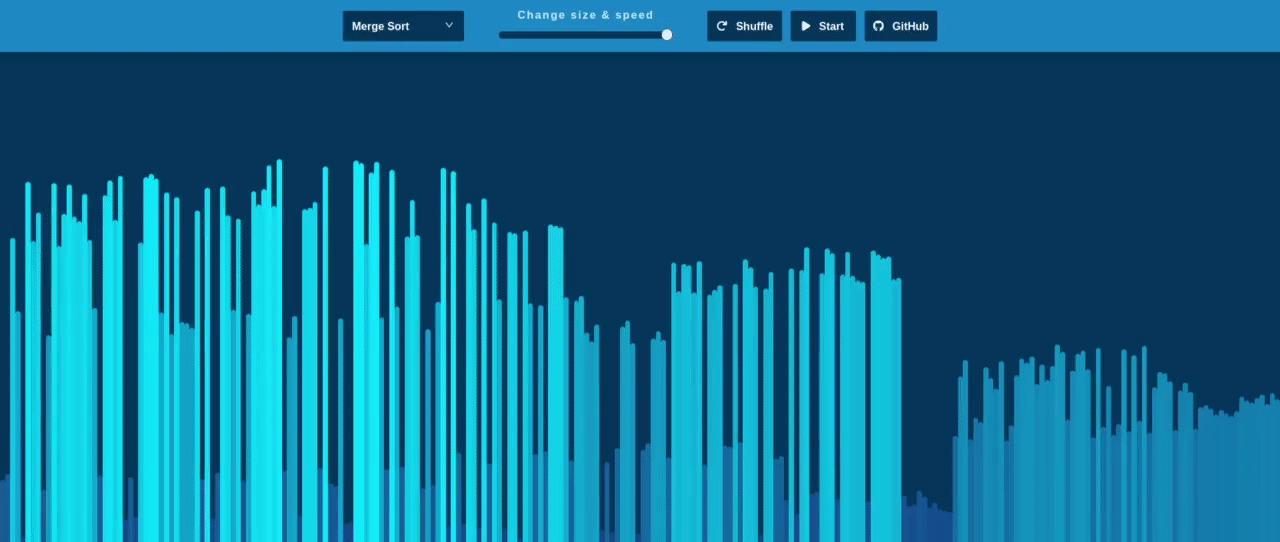Click the rightmost bar in the visualization
This screenshot has height=542, width=1280.
pyautogui.click(x=1276, y=470)
